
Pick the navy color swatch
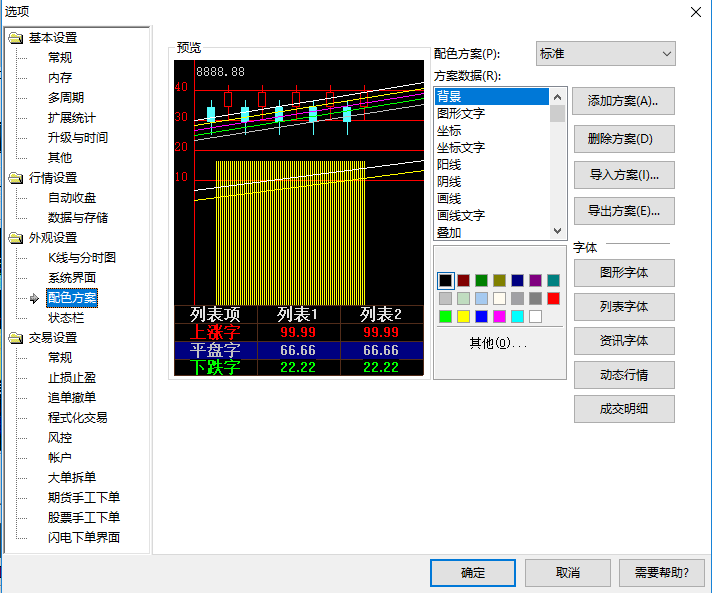pyautogui.click(x=517, y=281)
